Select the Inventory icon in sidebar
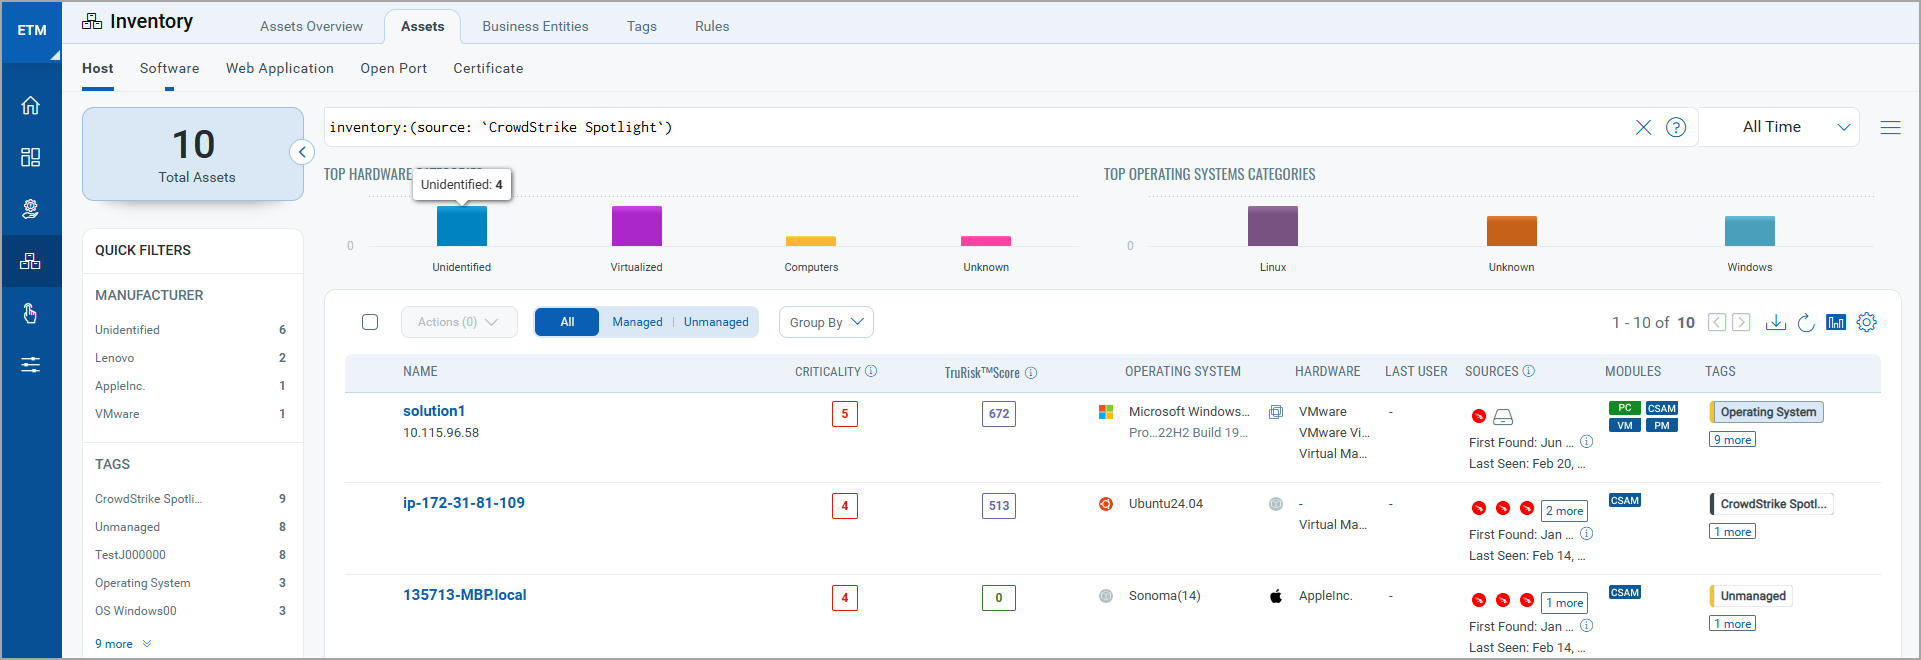 pos(31,261)
